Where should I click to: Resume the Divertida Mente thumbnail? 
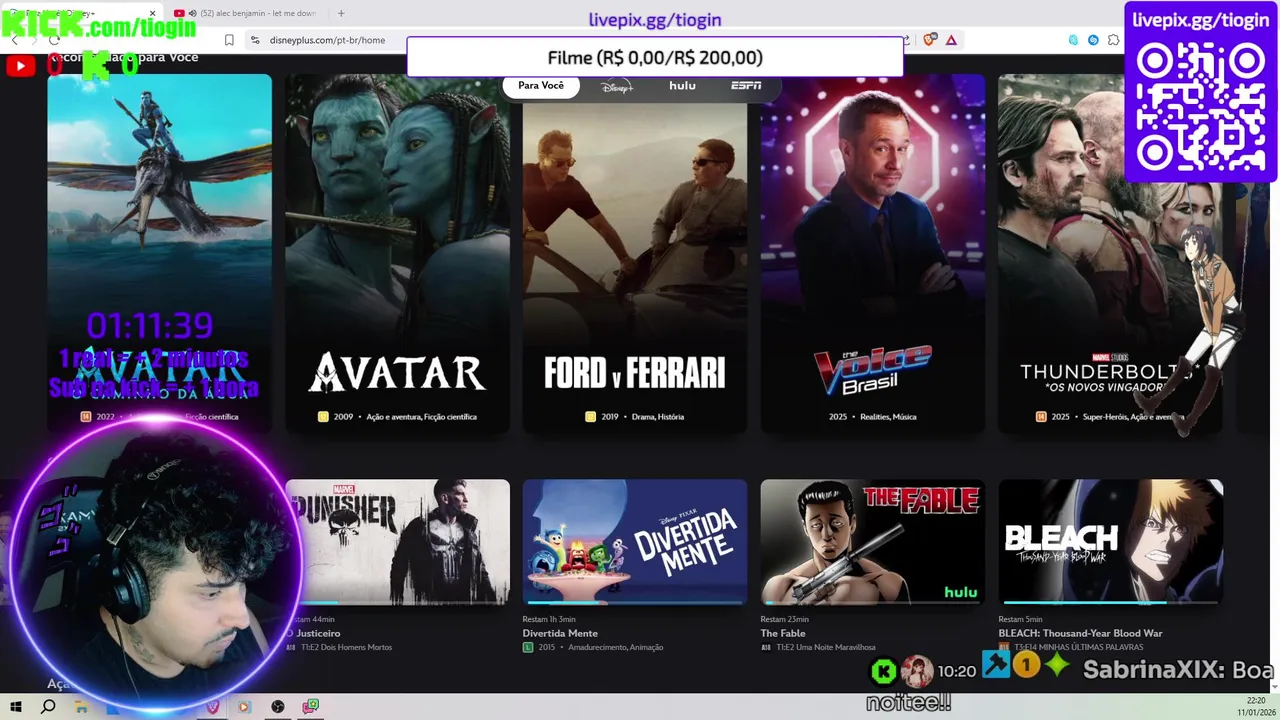click(635, 542)
